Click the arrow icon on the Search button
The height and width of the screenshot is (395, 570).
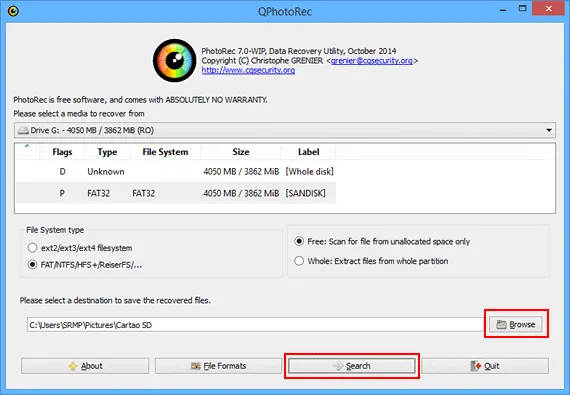pyautogui.click(x=338, y=366)
